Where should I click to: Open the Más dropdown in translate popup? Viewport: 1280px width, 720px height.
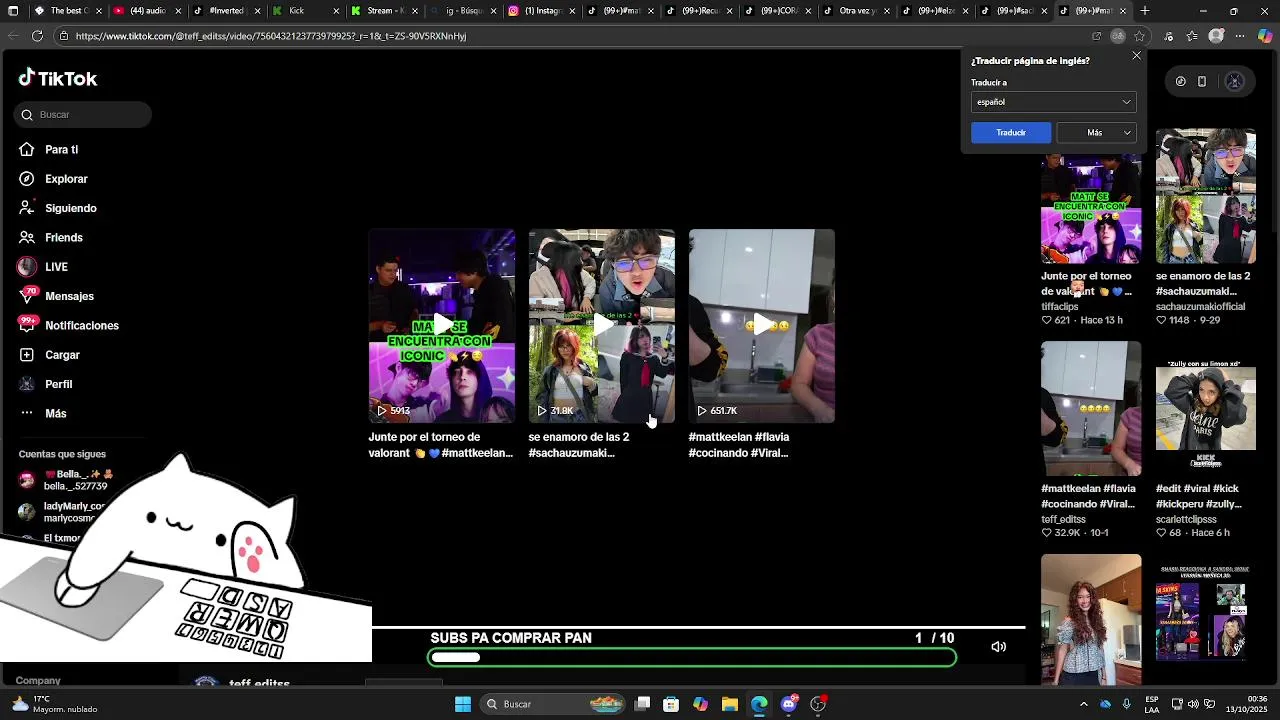[x=1097, y=133]
